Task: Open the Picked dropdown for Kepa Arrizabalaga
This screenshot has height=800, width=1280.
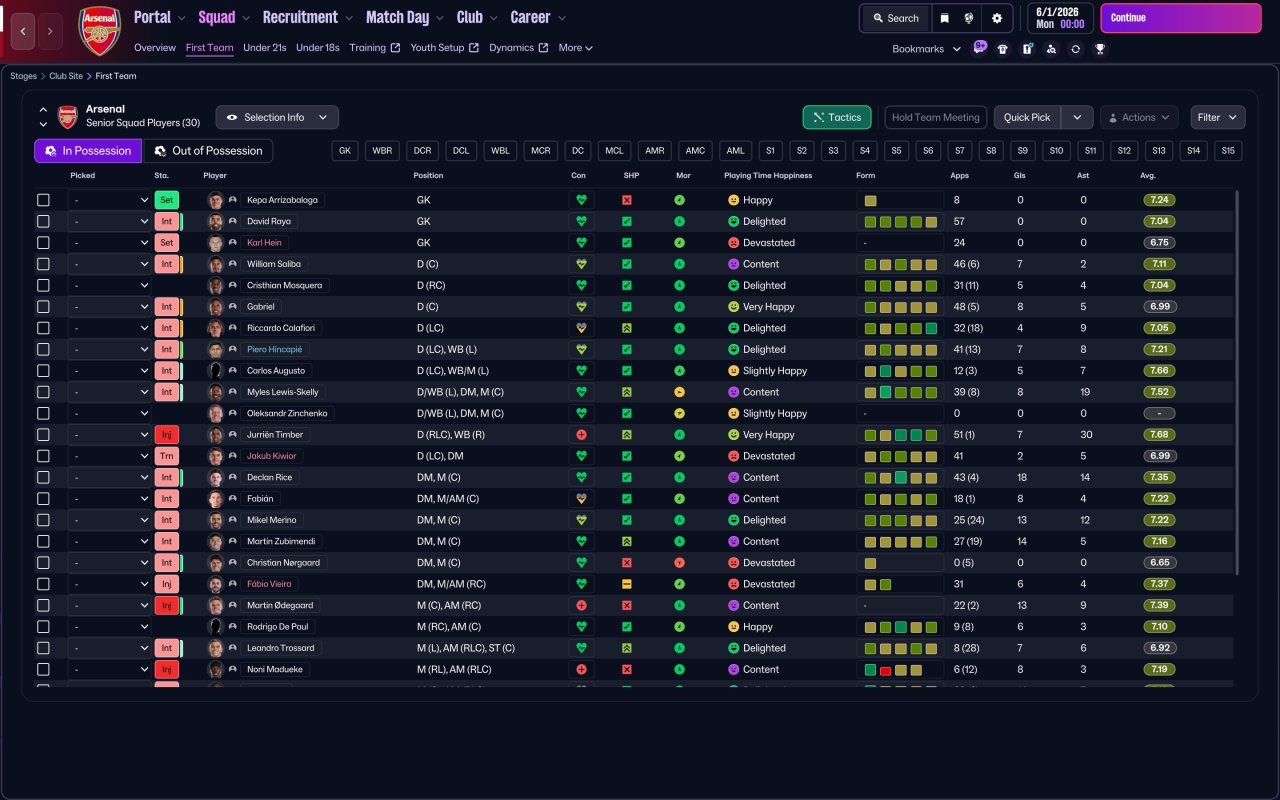Action: [x=109, y=200]
